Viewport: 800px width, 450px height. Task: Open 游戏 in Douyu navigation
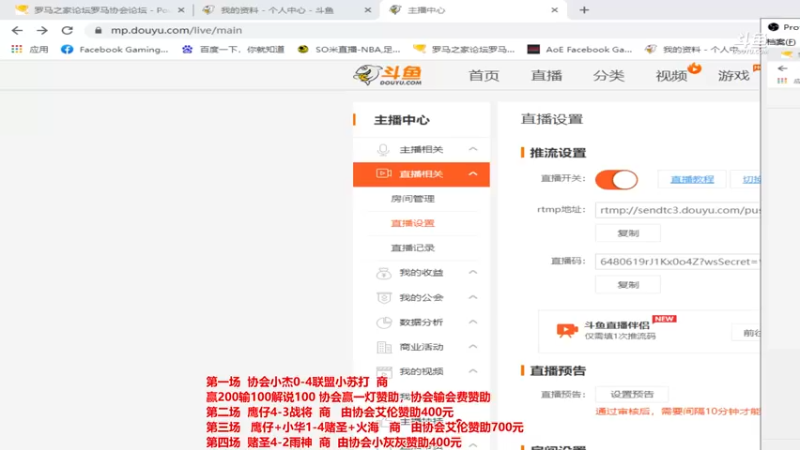tap(733, 76)
